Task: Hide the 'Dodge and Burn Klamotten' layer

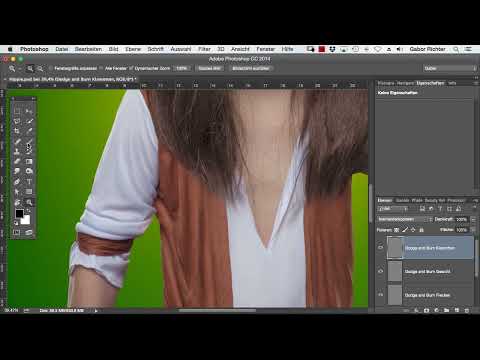Action: click(380, 248)
